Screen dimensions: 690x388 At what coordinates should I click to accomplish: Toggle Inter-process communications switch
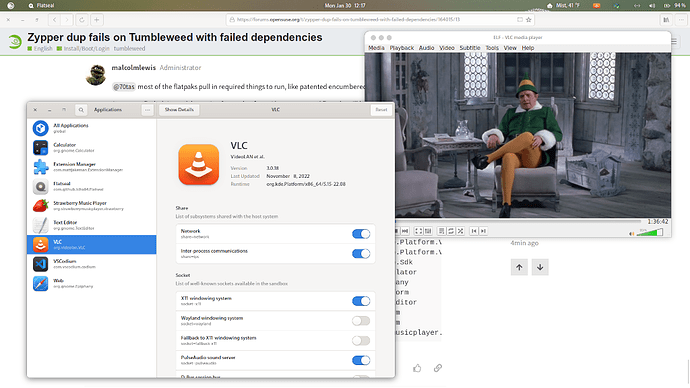coord(361,254)
